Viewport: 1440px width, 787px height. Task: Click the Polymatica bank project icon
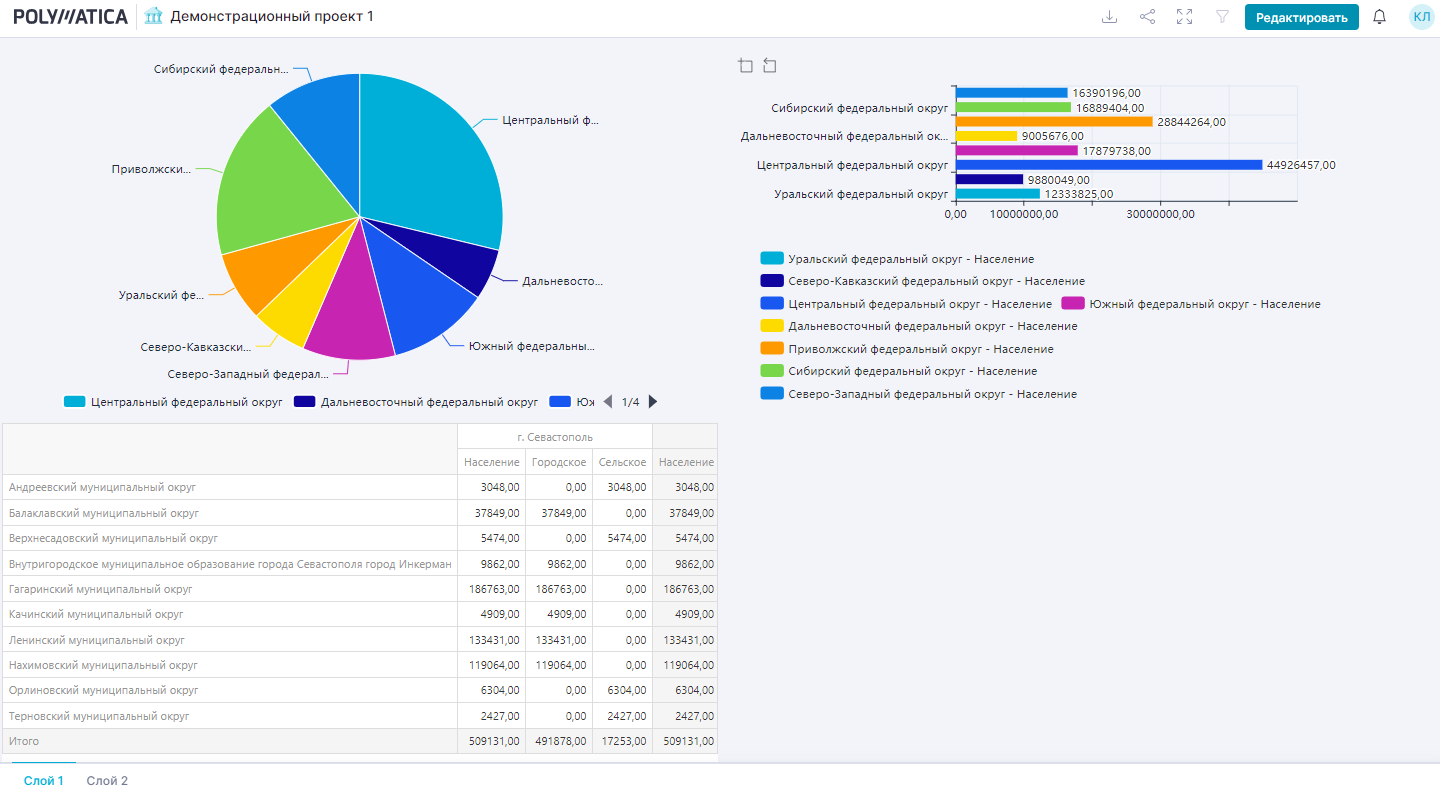[x=153, y=16]
